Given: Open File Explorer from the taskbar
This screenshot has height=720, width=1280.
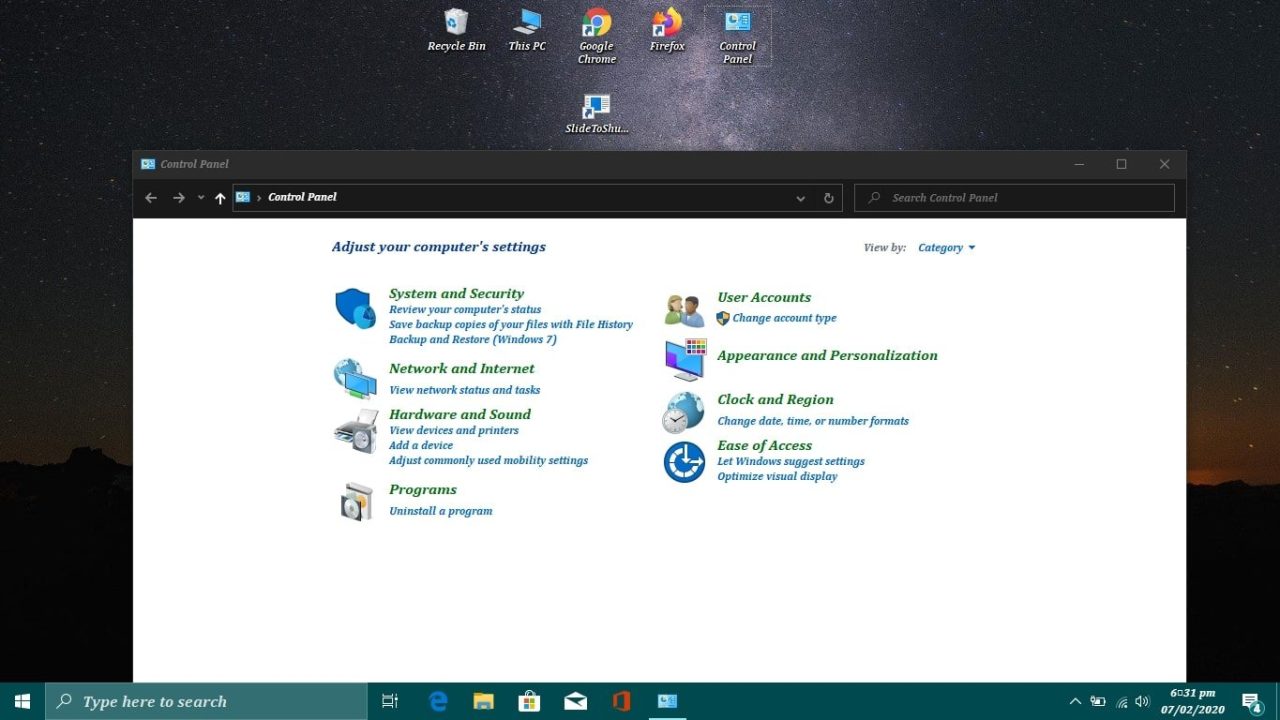Looking at the screenshot, I should click(483, 701).
